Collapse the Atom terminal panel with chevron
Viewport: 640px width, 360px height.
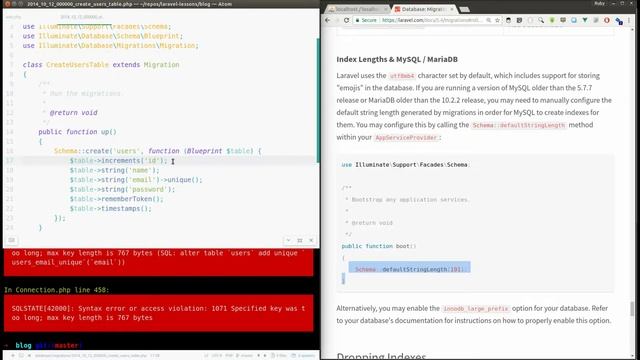[288, 240]
